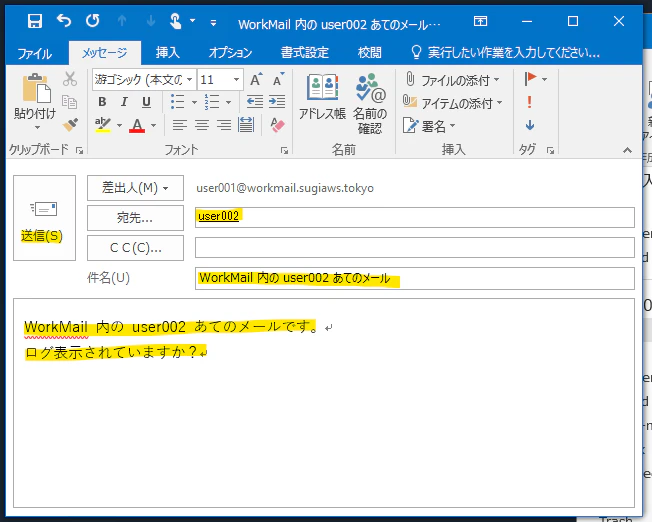The image size is (652, 522).
Task: Open the アイテムの添付 attach item menu
Action: [x=453, y=102]
